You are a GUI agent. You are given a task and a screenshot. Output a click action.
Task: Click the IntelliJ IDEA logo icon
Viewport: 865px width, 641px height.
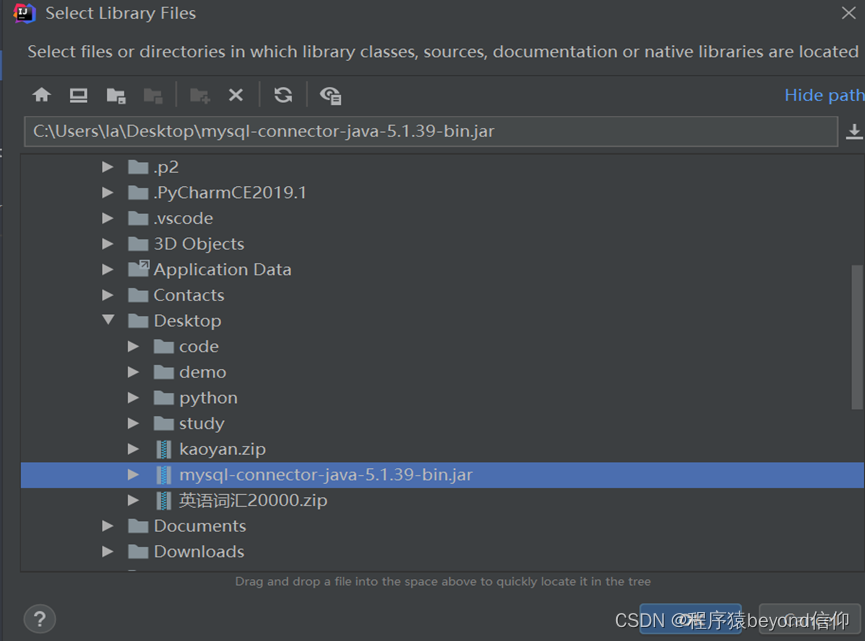(x=24, y=13)
